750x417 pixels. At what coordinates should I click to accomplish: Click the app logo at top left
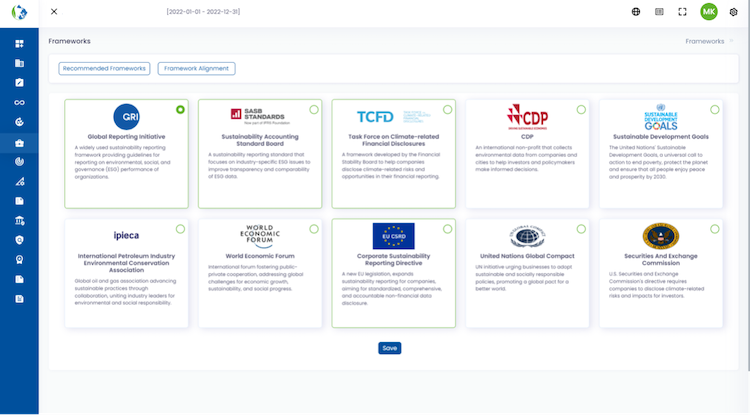pos(19,12)
